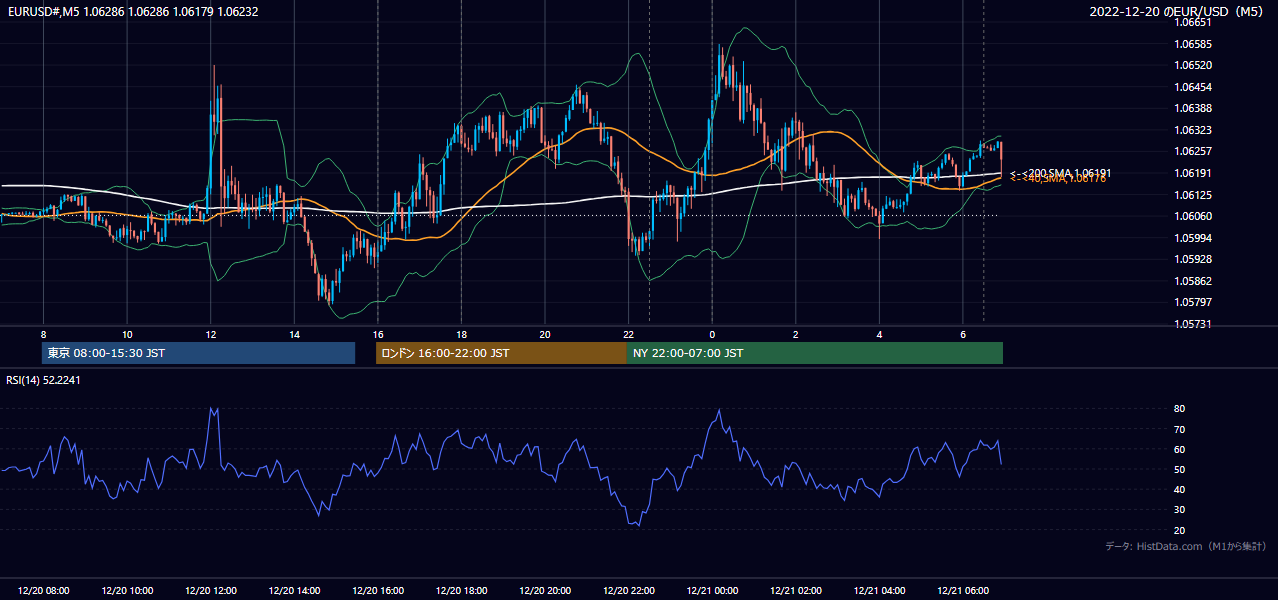Click price axis value 1.05994
Image resolution: width=1278 pixels, height=600 pixels.
coord(1193,238)
